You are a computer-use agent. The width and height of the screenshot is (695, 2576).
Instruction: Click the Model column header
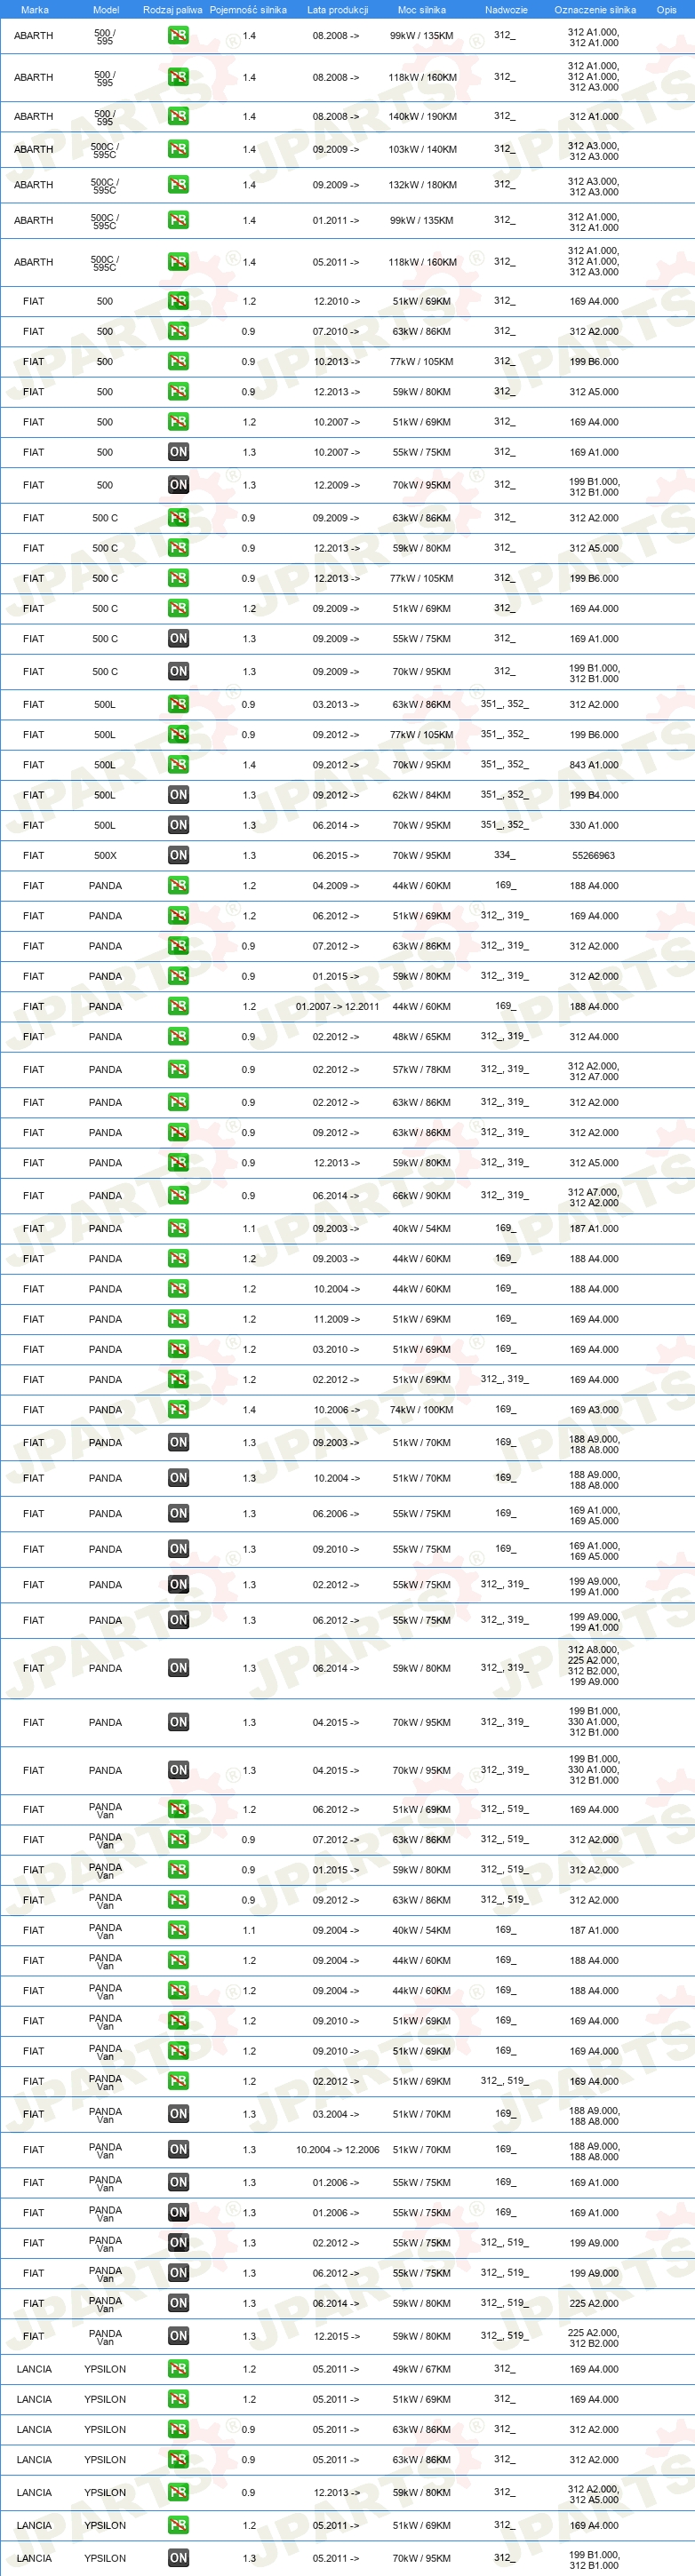click(x=106, y=10)
